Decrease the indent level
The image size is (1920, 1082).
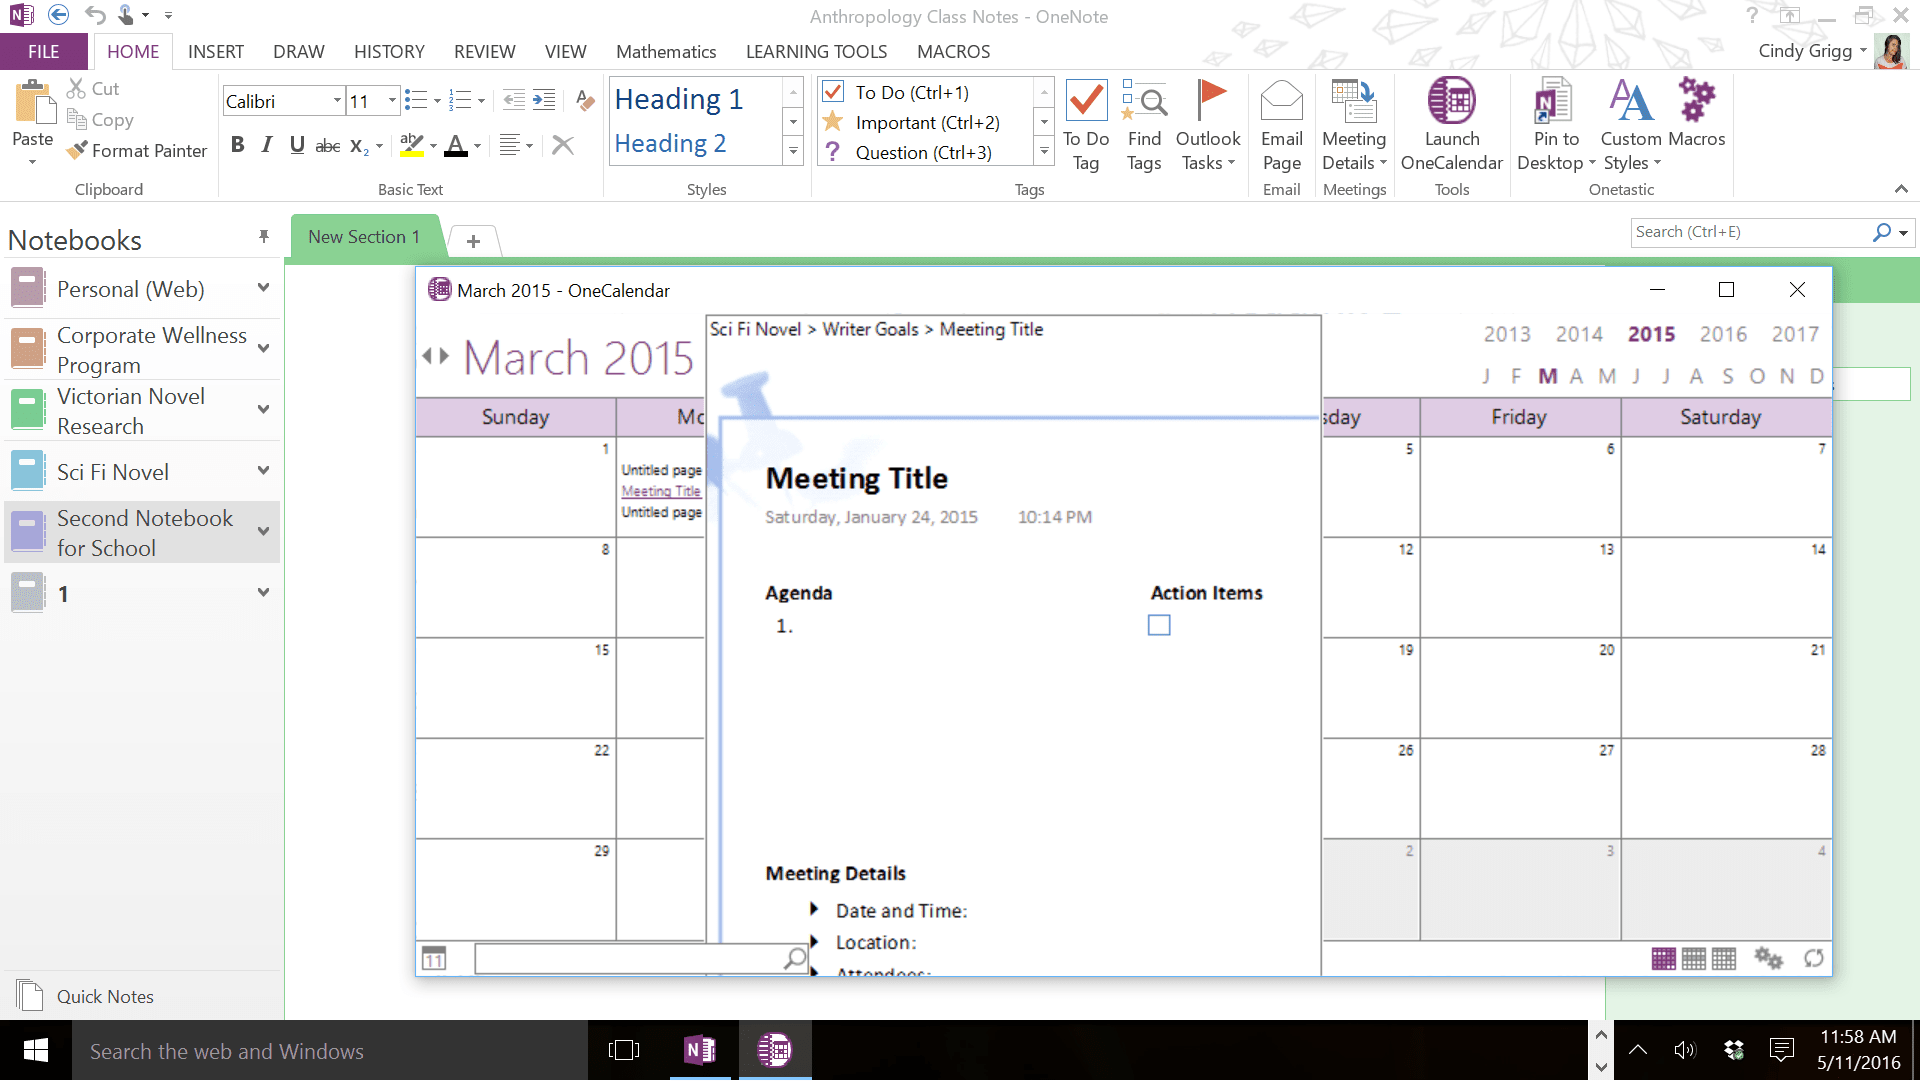(514, 100)
